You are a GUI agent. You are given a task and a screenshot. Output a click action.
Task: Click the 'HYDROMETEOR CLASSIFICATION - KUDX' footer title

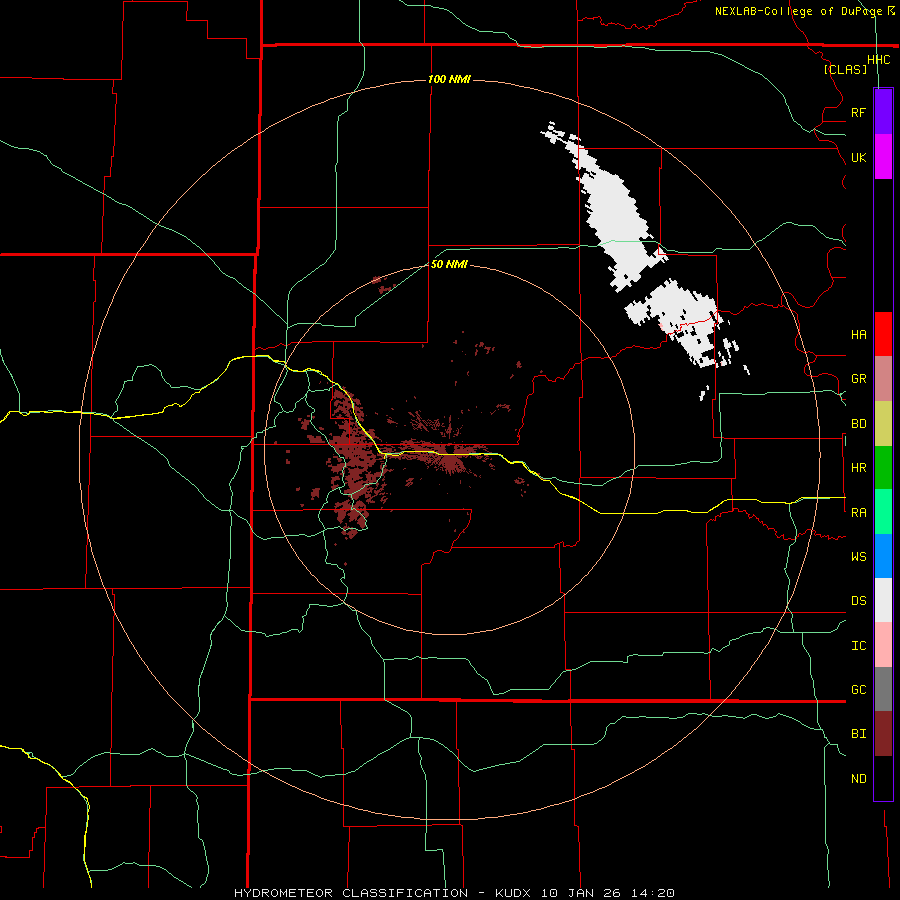[383, 893]
